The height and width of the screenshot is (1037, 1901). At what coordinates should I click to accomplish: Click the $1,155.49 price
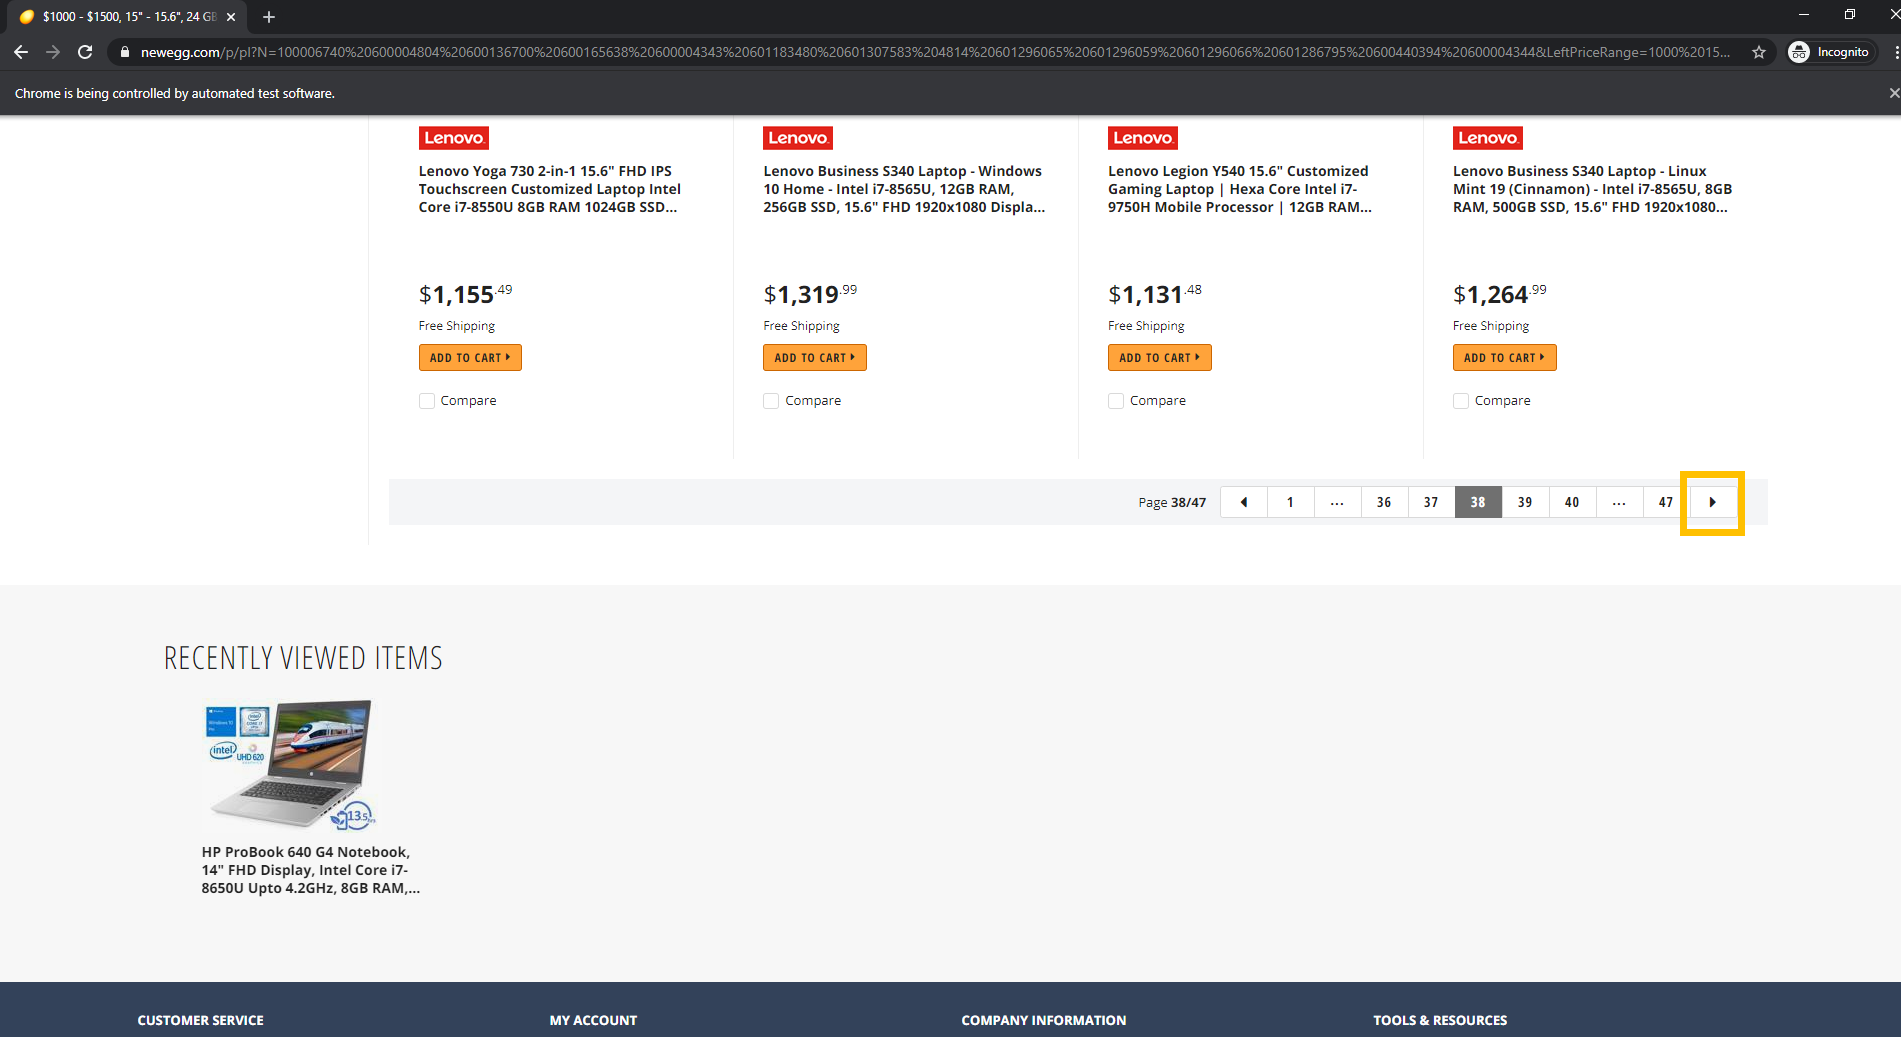(x=465, y=294)
